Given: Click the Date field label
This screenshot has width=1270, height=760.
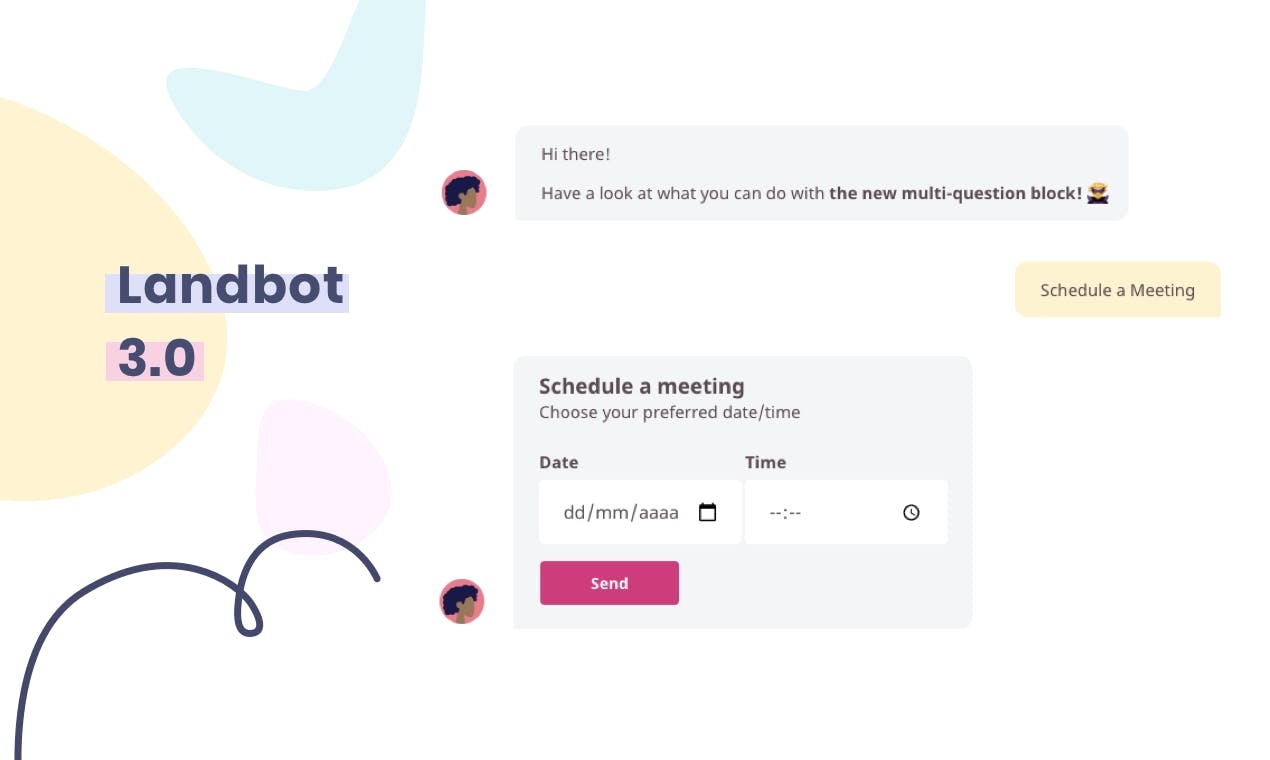Looking at the screenshot, I should tap(559, 462).
